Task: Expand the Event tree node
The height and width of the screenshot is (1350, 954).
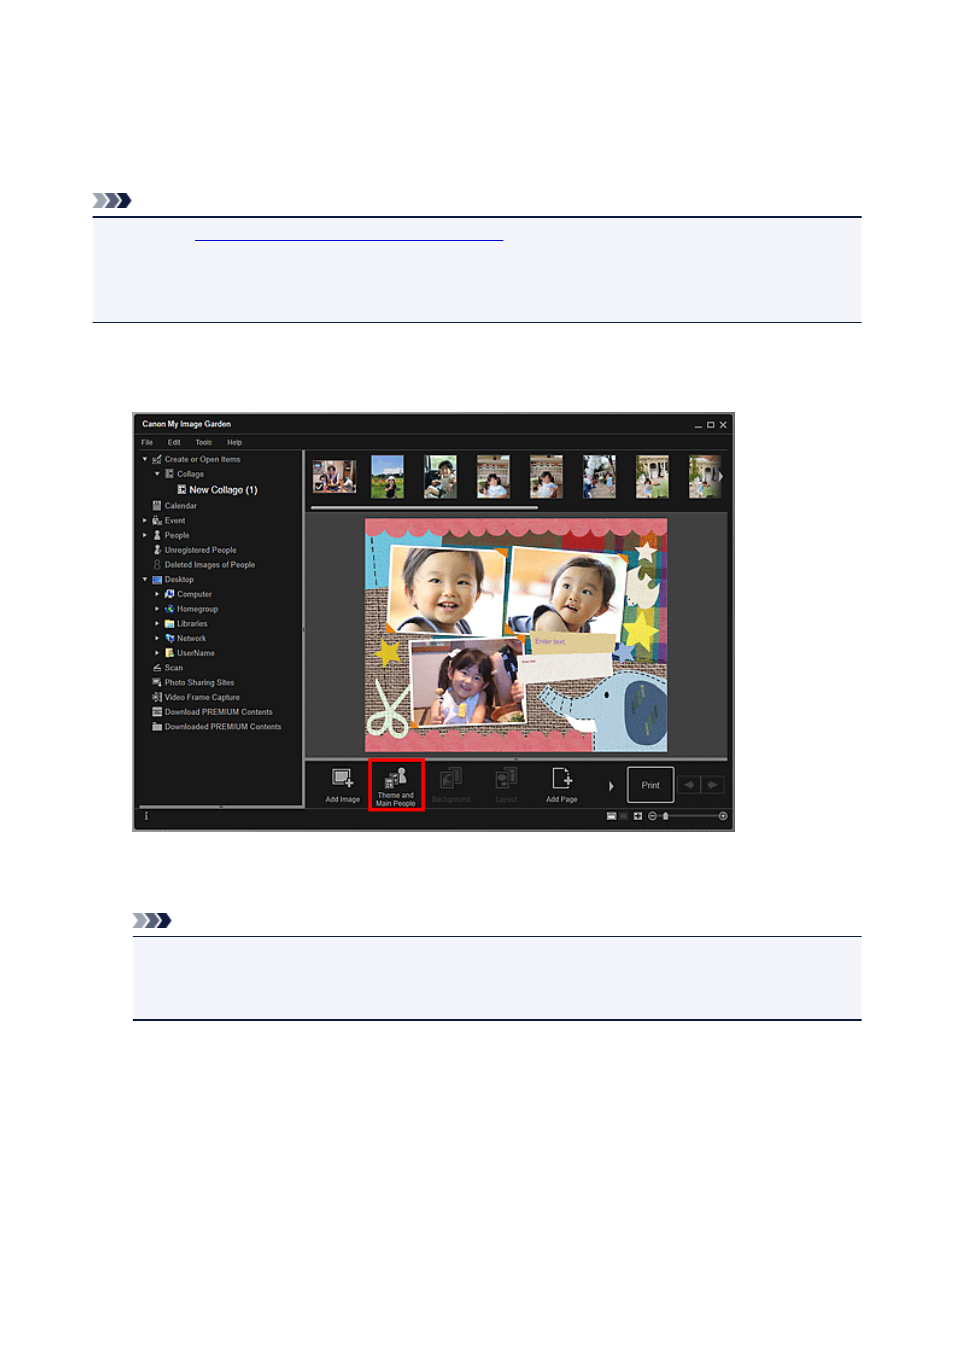Action: pos(145,521)
